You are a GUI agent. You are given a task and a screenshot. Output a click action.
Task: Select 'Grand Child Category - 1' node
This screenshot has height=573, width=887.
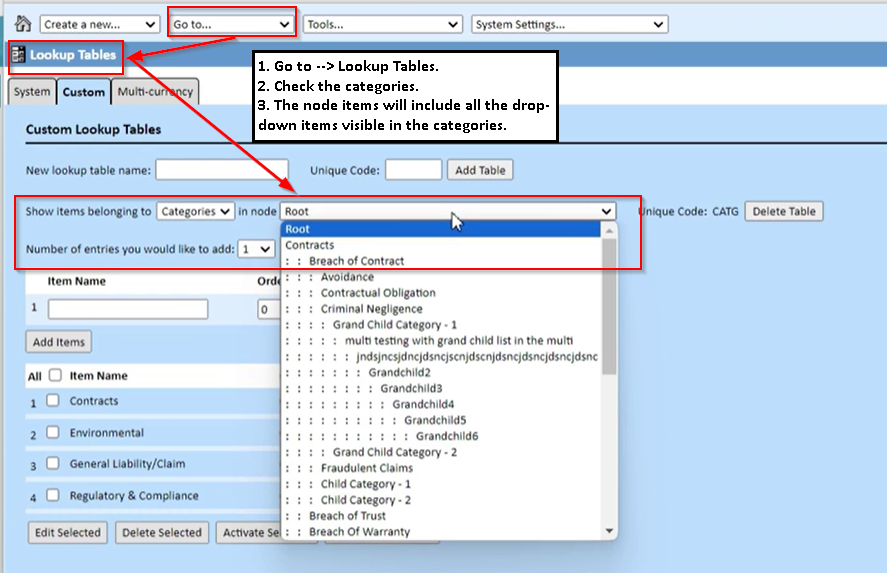click(x=441, y=325)
